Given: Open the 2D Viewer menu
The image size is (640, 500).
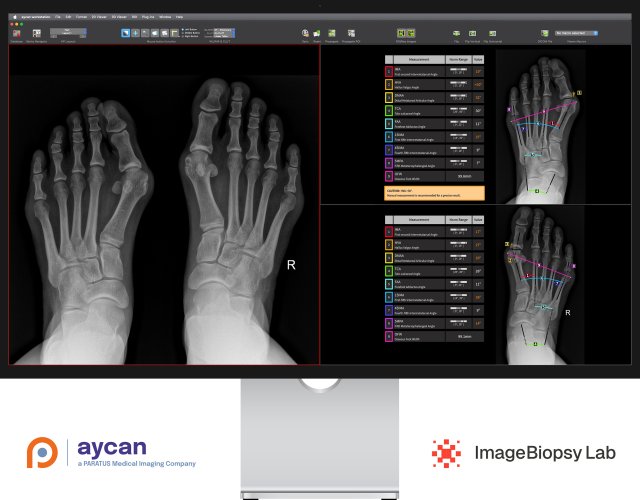Looking at the screenshot, I should pos(99,17).
